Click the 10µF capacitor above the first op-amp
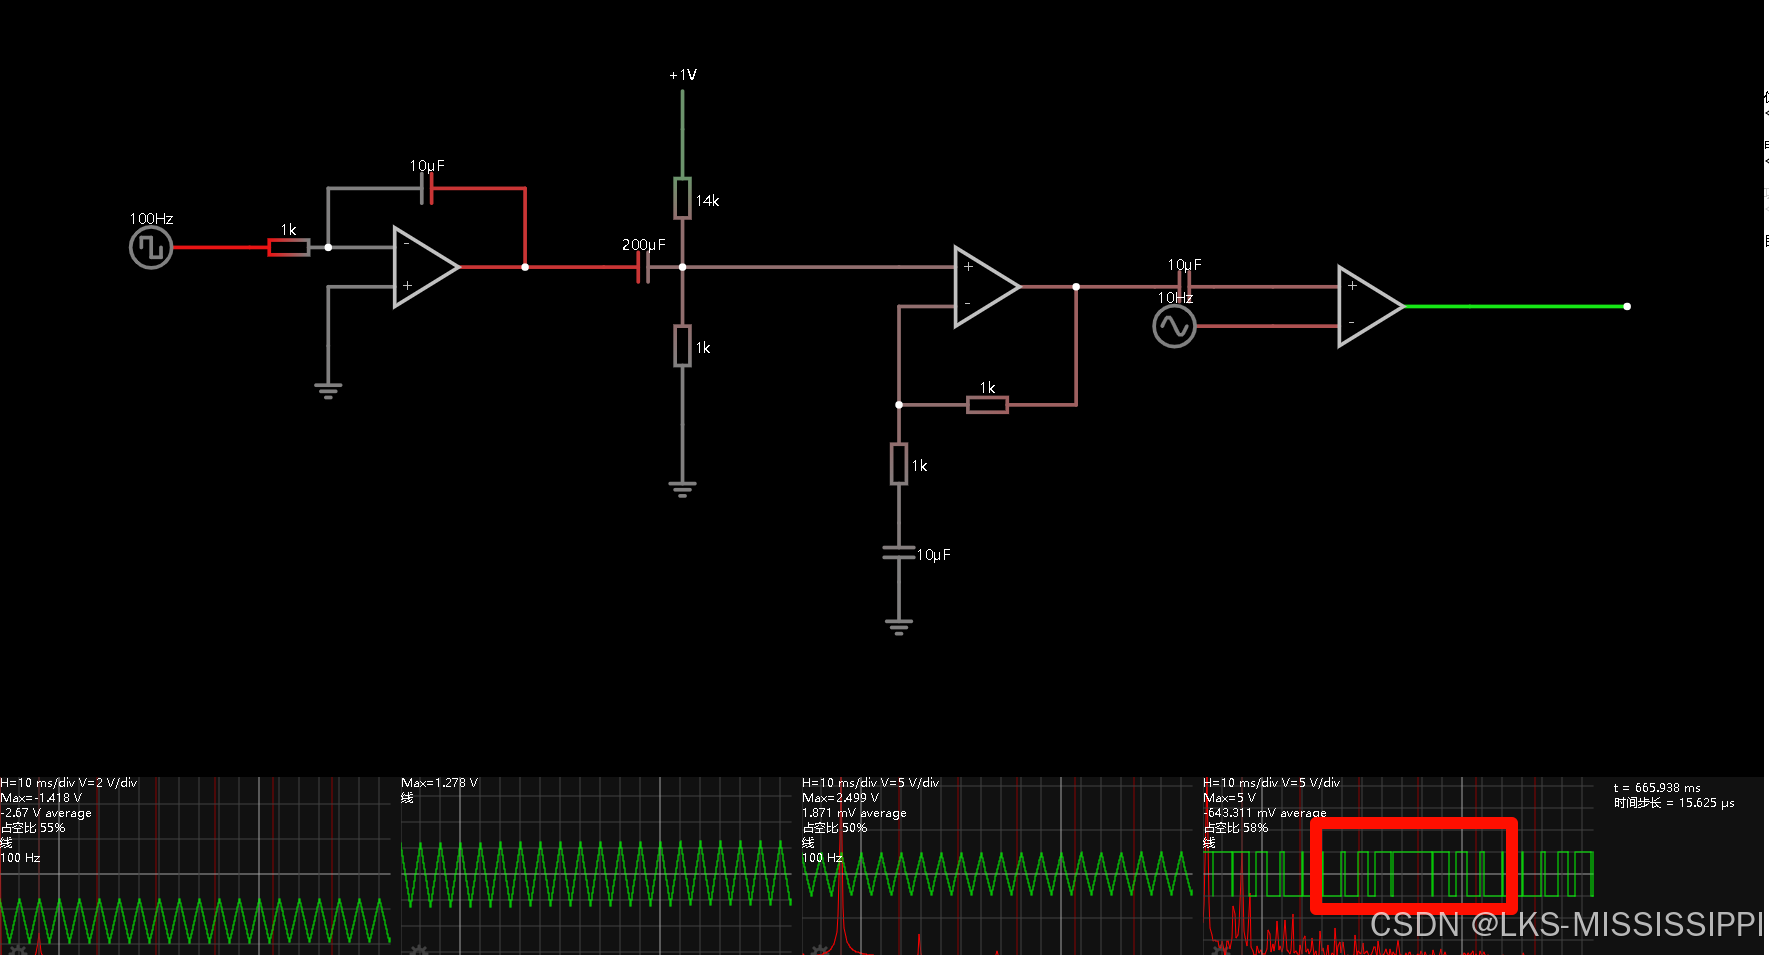Screen dimensions: 1769x955 pos(427,188)
